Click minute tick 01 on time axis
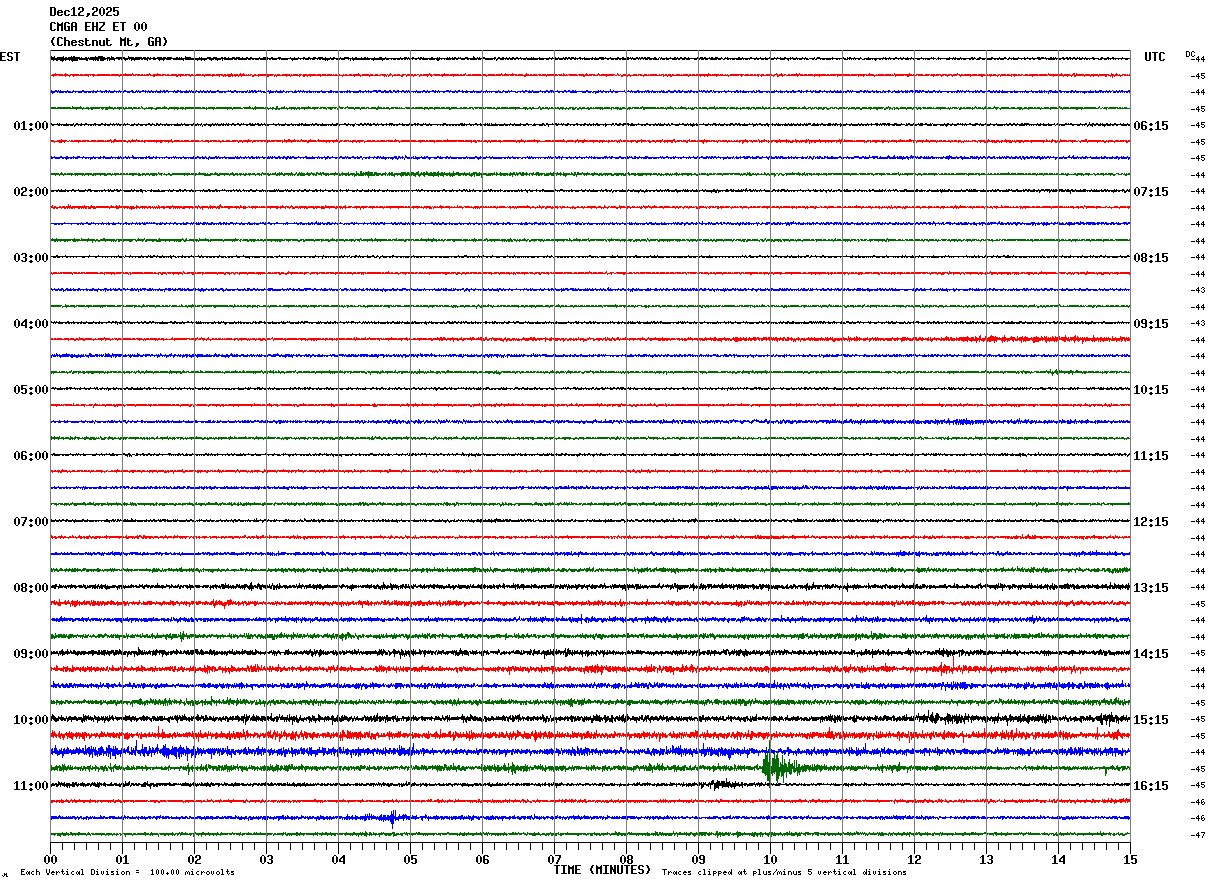This screenshot has height=886, width=1210. [122, 859]
